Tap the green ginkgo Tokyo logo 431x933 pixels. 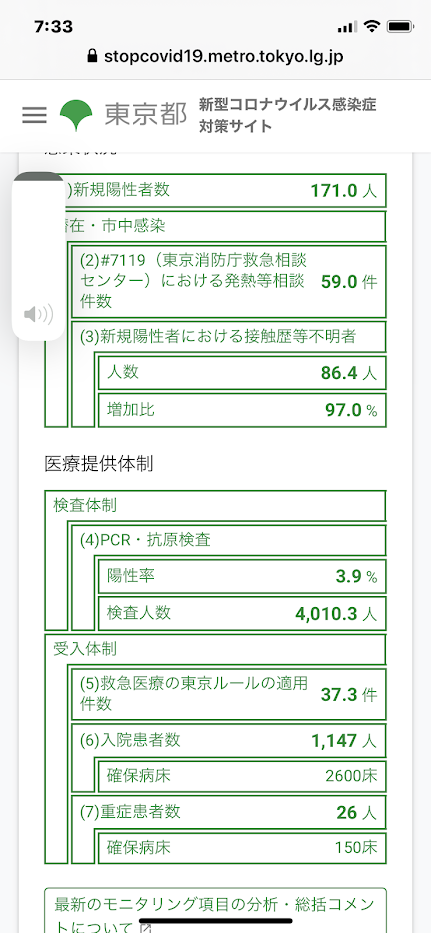[x=76, y=114]
